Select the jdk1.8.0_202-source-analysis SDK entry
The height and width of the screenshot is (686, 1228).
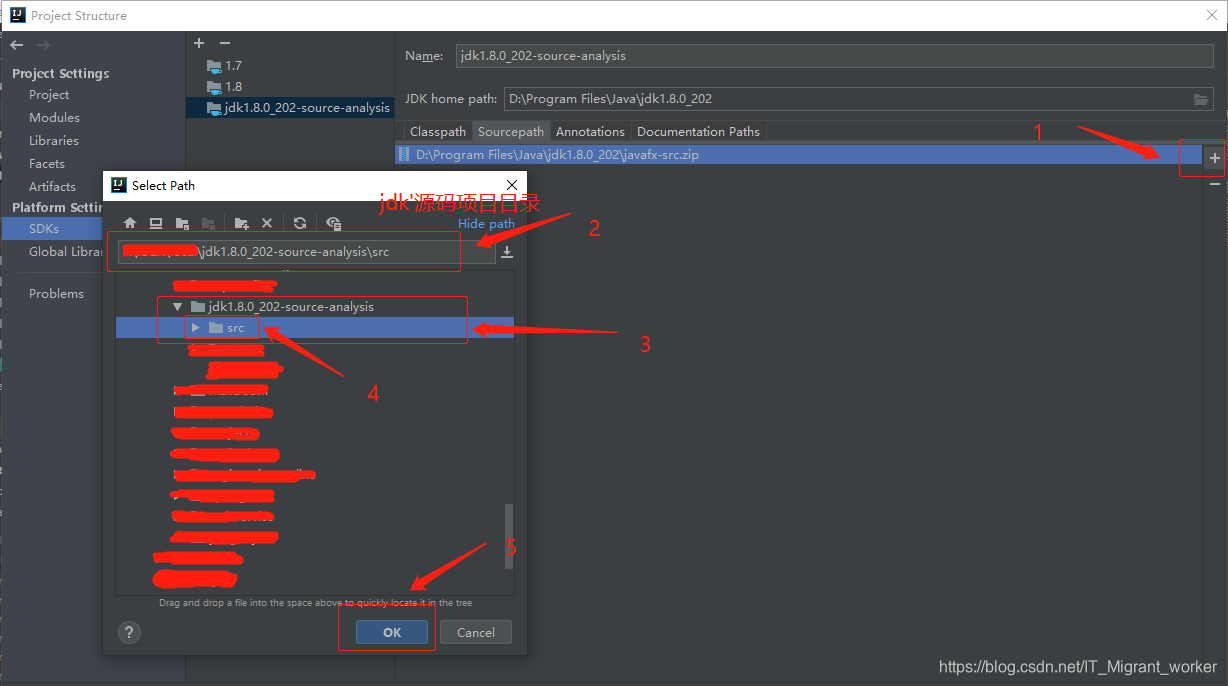tap(289, 108)
